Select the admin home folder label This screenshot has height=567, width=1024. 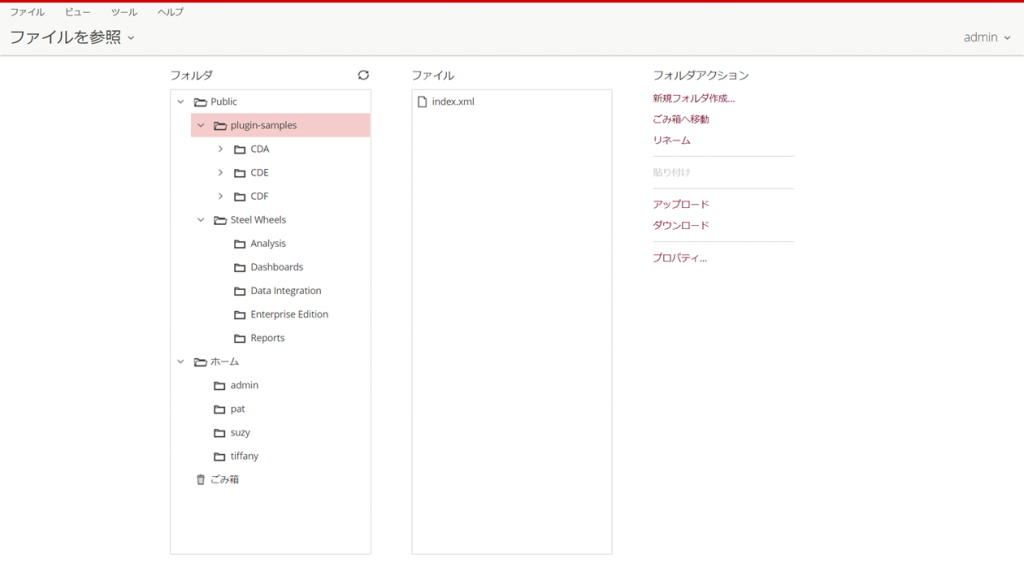click(244, 385)
